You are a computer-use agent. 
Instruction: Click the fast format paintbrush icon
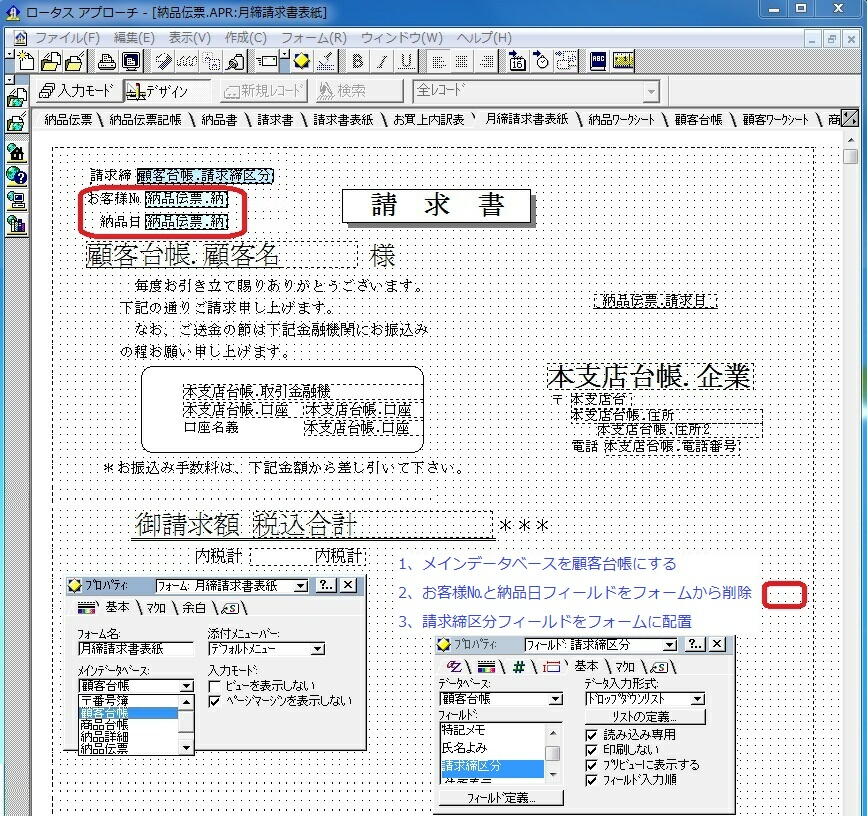pos(326,61)
